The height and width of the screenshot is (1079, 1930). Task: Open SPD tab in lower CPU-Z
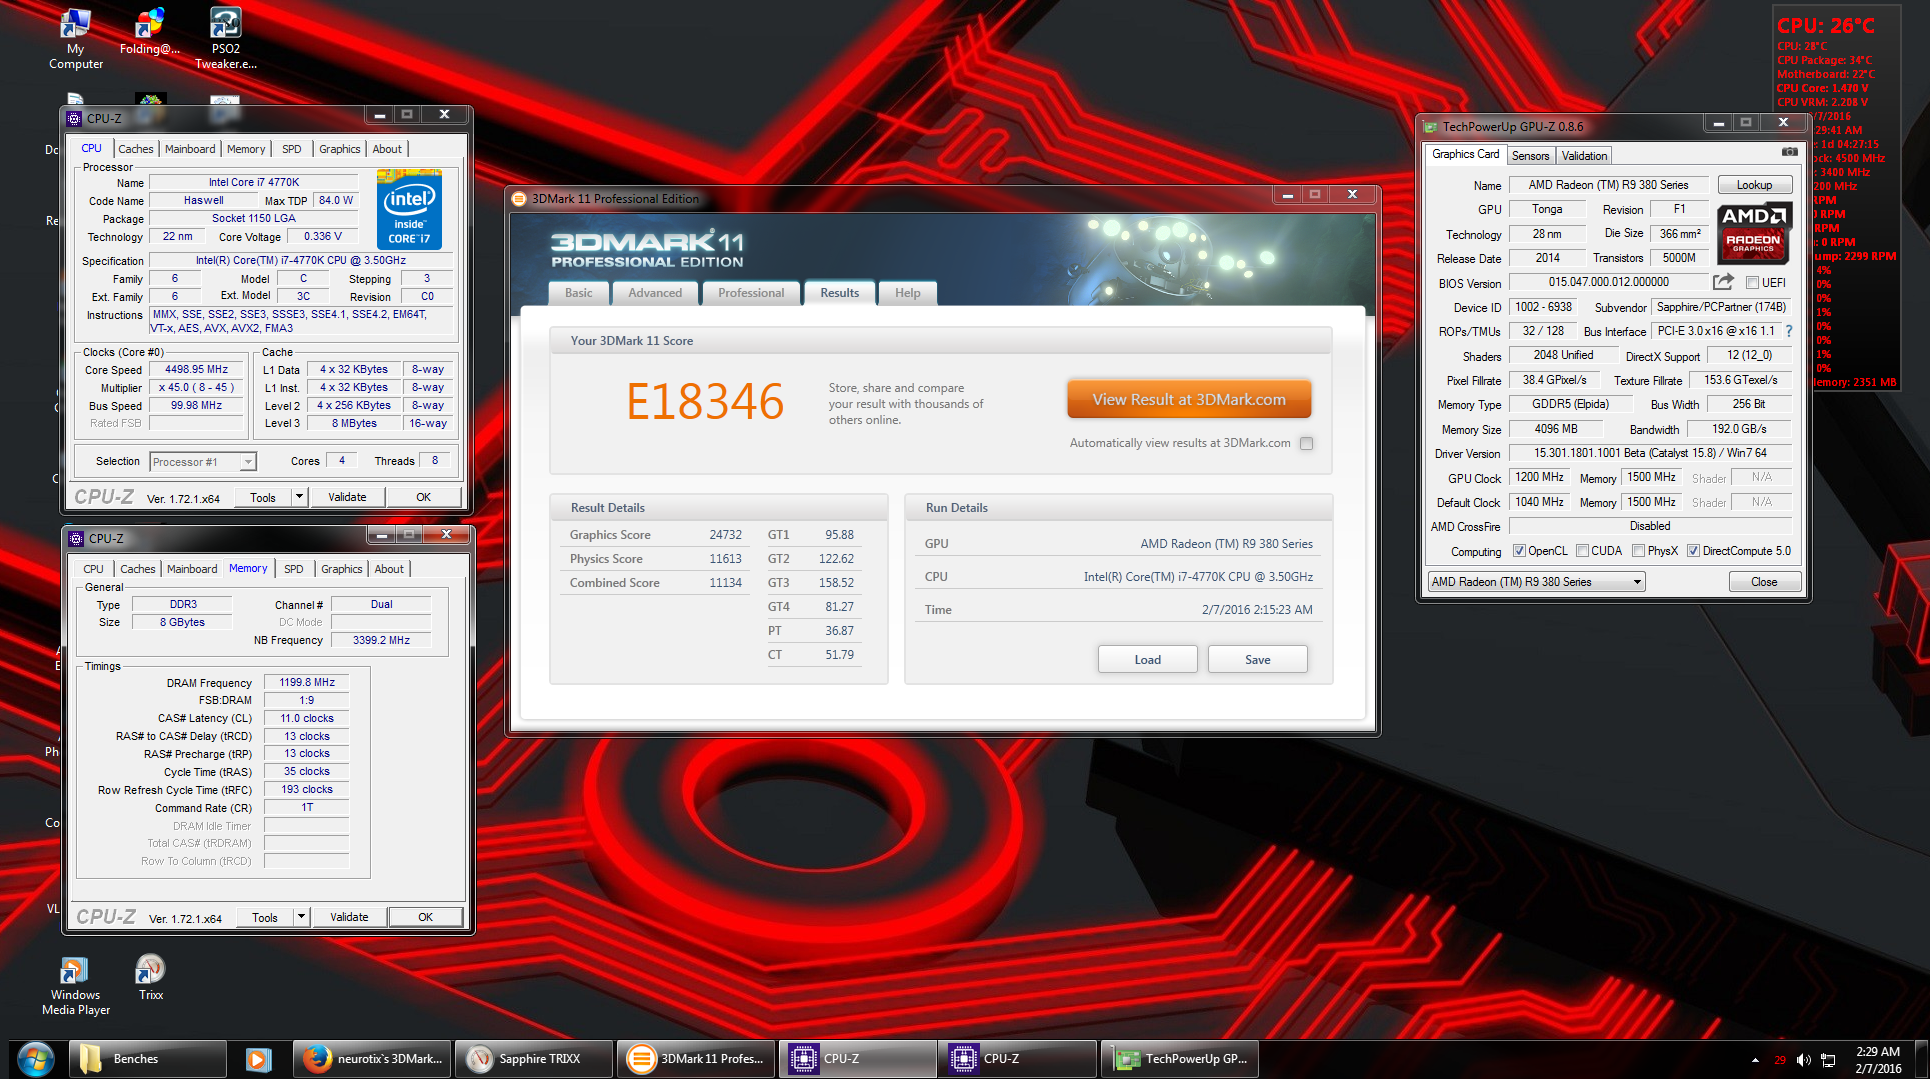point(293,569)
